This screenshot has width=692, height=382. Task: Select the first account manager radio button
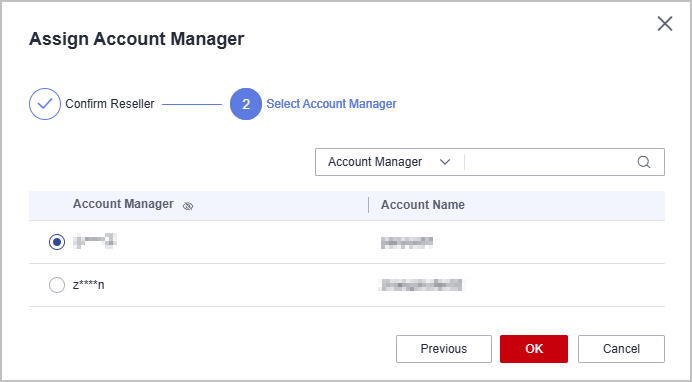tap(57, 242)
